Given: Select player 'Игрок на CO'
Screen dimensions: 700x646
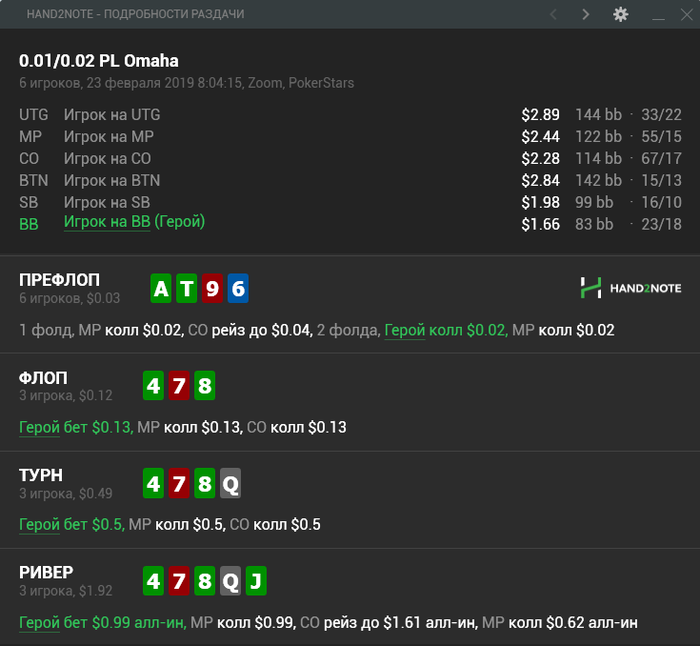Looking at the screenshot, I should pyautogui.click(x=108, y=158).
